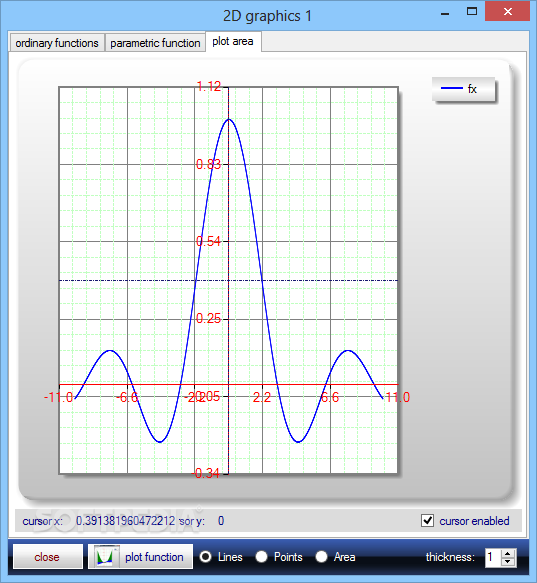The width and height of the screenshot is (537, 583).
Task: Switch to the ordinary functions tab
Action: click(x=57, y=43)
